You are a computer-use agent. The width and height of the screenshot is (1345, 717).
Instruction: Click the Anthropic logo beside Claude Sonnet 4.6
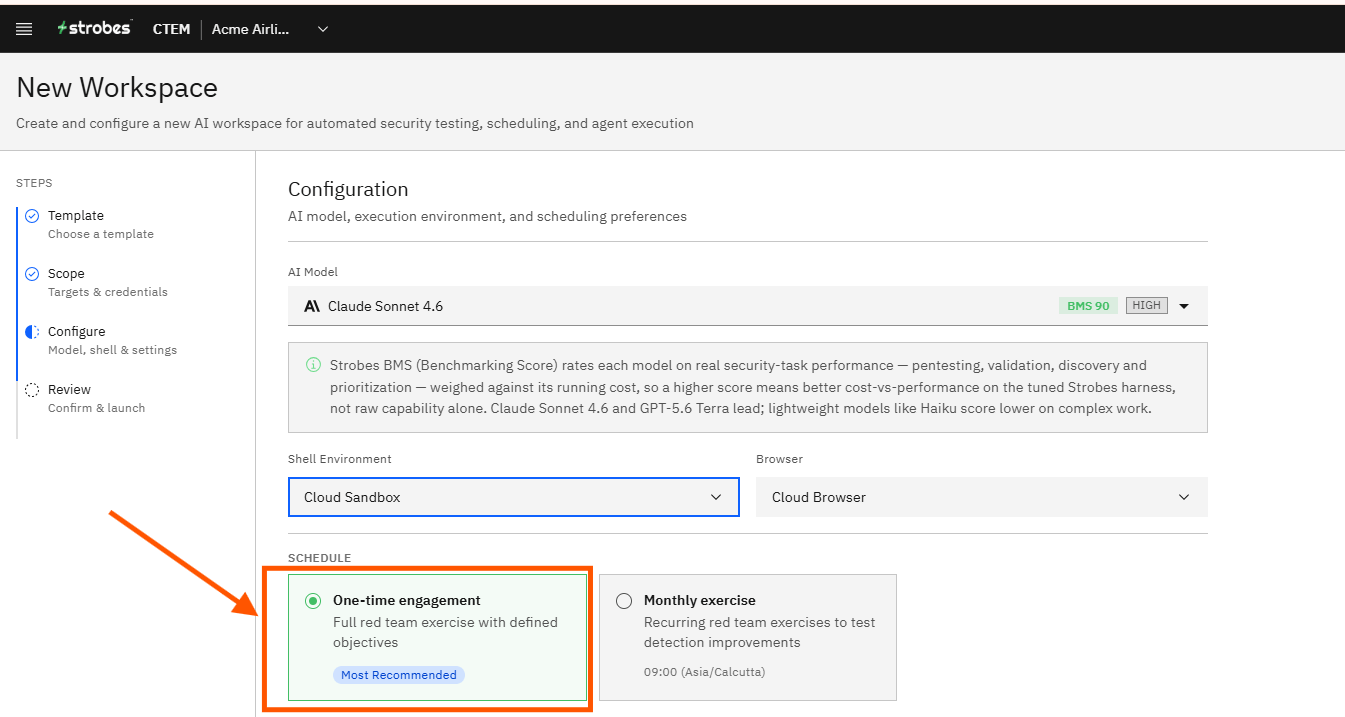coord(312,306)
